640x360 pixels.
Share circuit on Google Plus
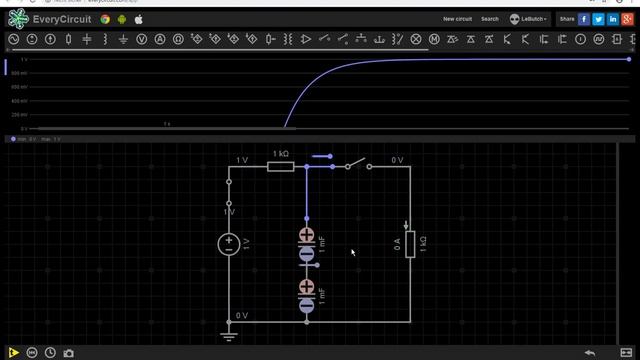(627, 19)
